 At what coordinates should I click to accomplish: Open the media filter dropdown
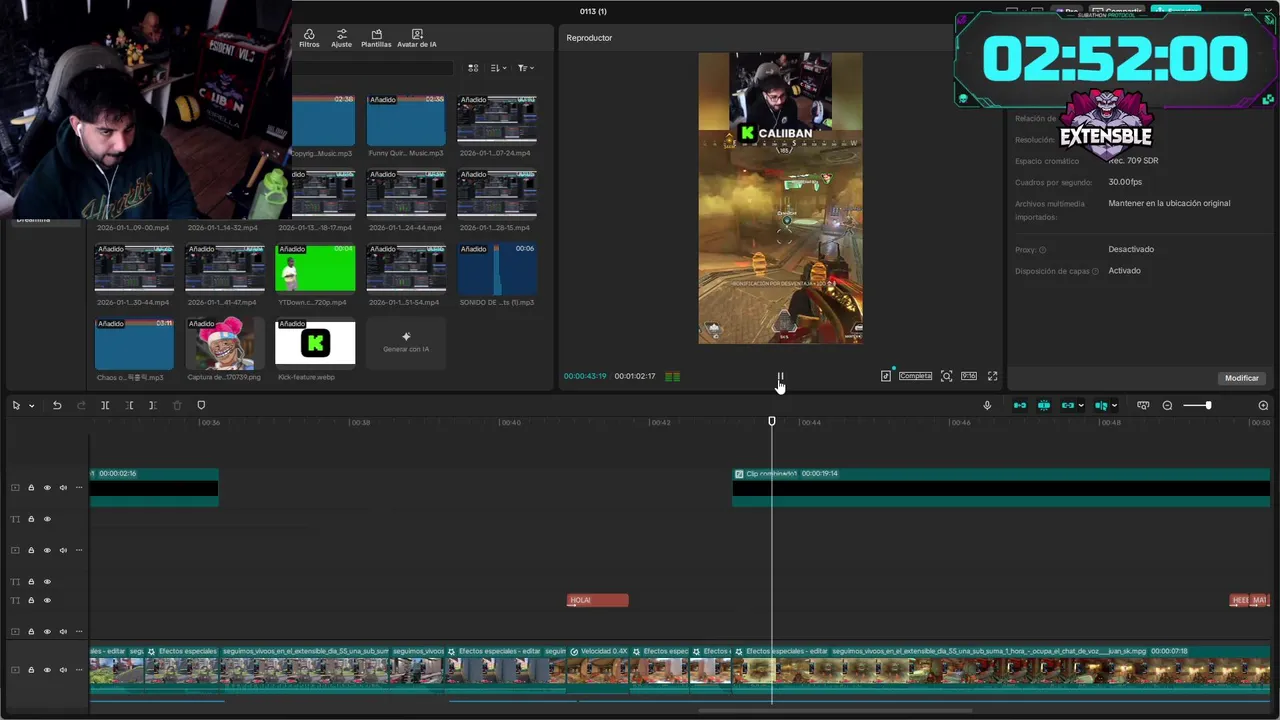coord(525,68)
